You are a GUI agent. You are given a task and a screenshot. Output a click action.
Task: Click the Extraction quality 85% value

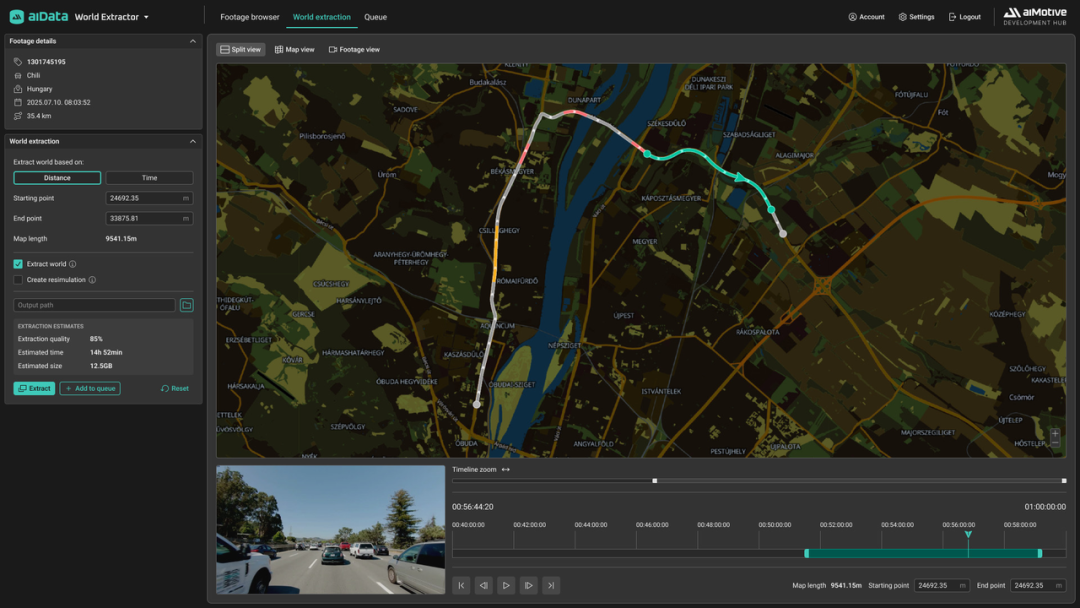pyautogui.click(x=96, y=339)
